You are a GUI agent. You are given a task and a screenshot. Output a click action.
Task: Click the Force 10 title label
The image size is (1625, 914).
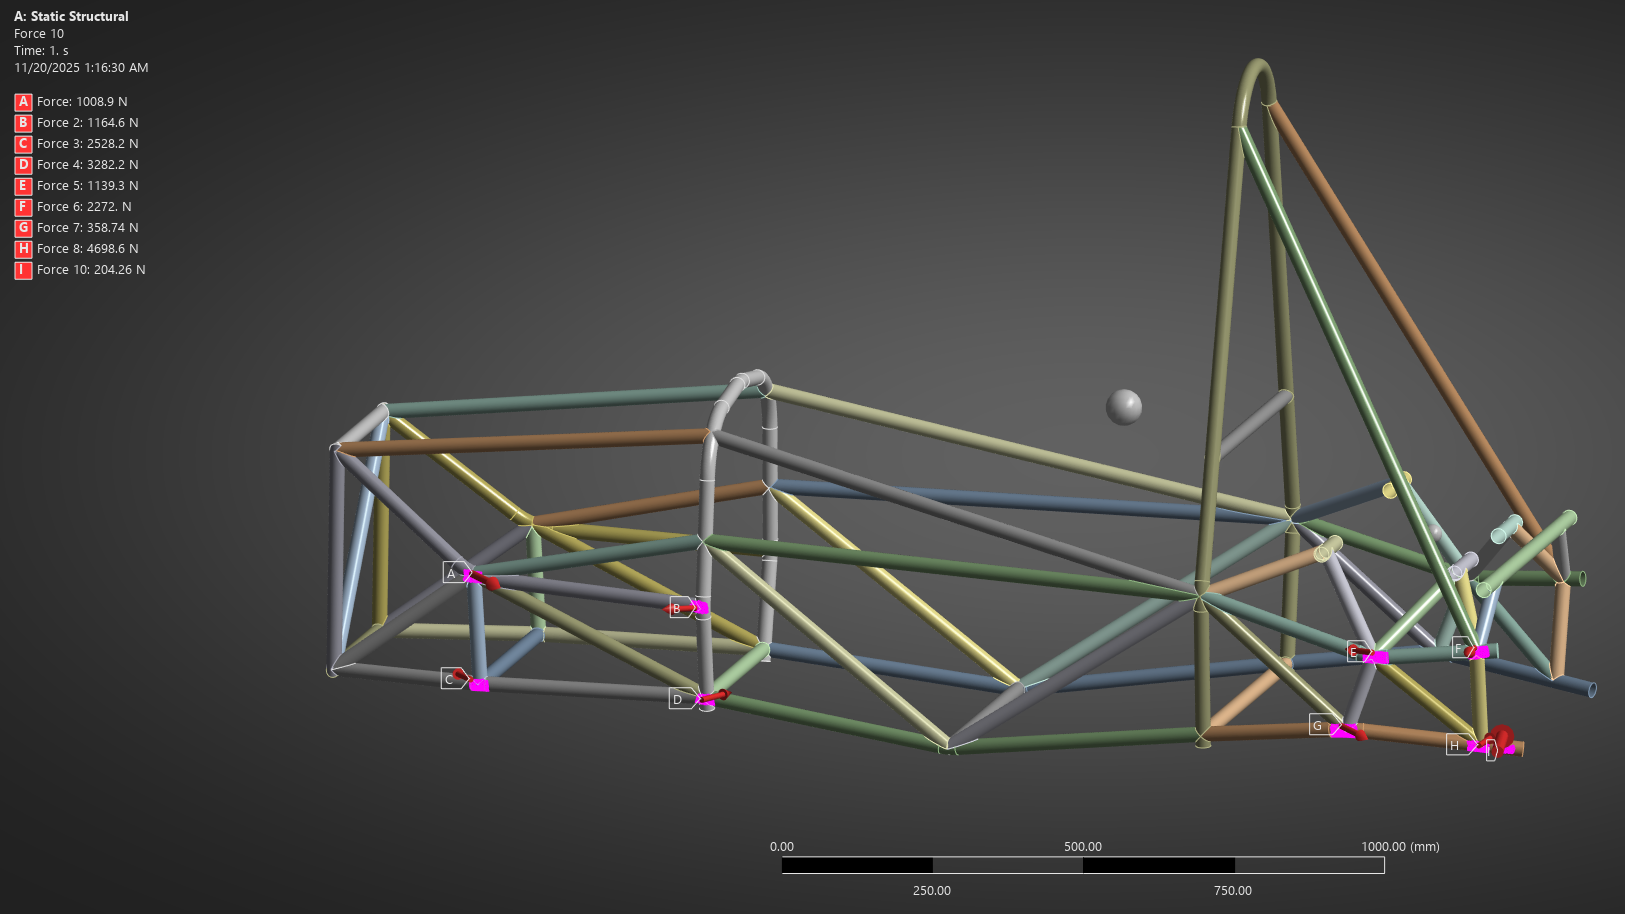39,33
